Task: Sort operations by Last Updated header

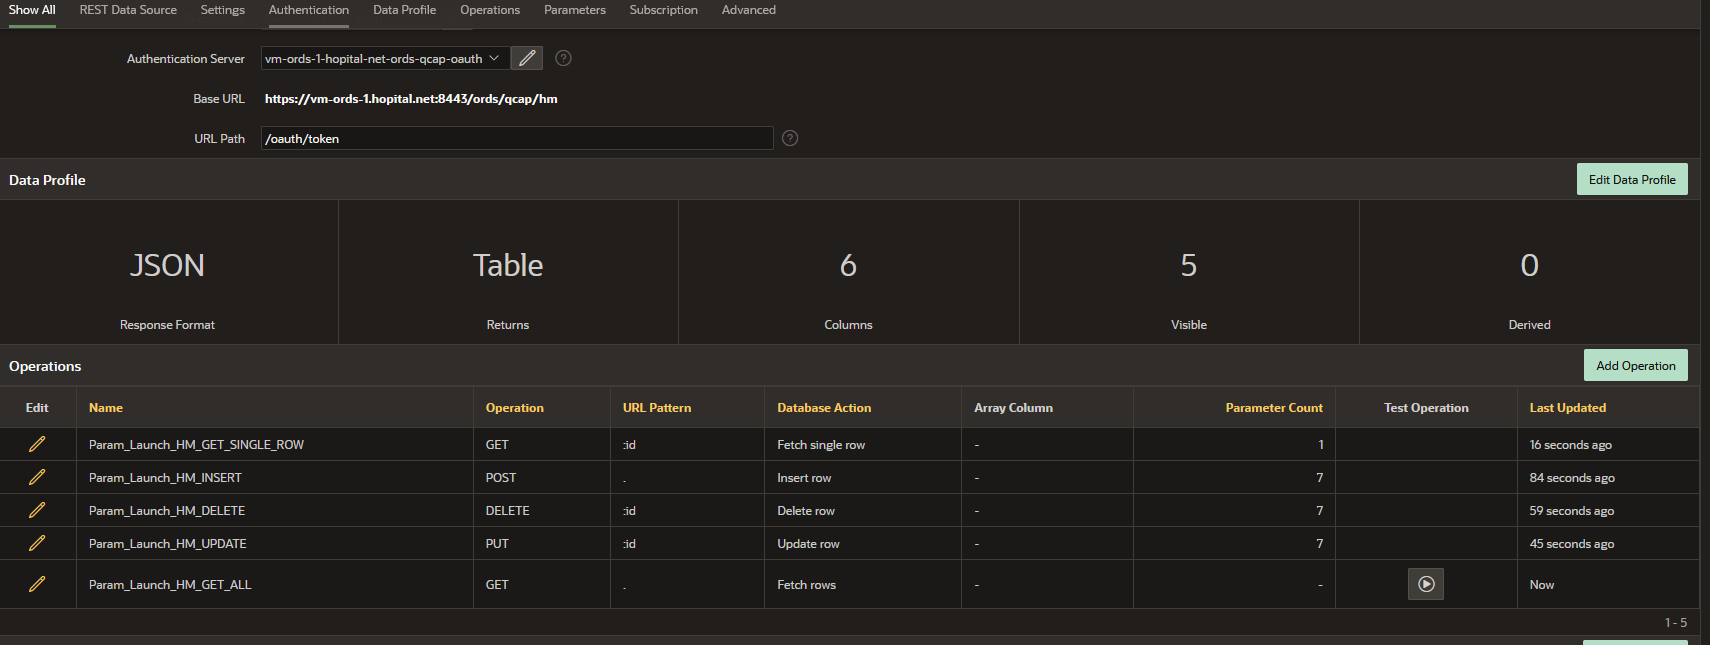Action: (x=1567, y=408)
